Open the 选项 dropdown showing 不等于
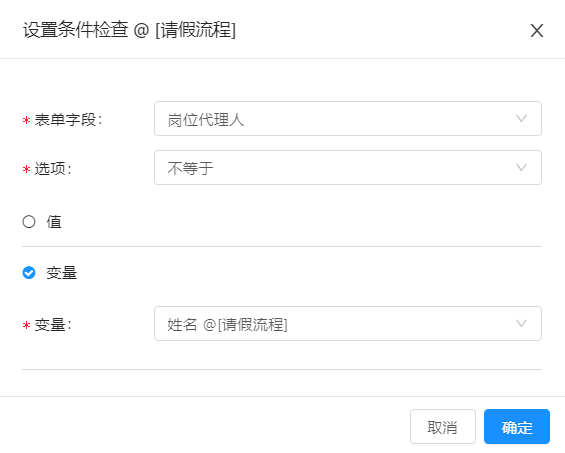The width and height of the screenshot is (565, 453). 348,168
